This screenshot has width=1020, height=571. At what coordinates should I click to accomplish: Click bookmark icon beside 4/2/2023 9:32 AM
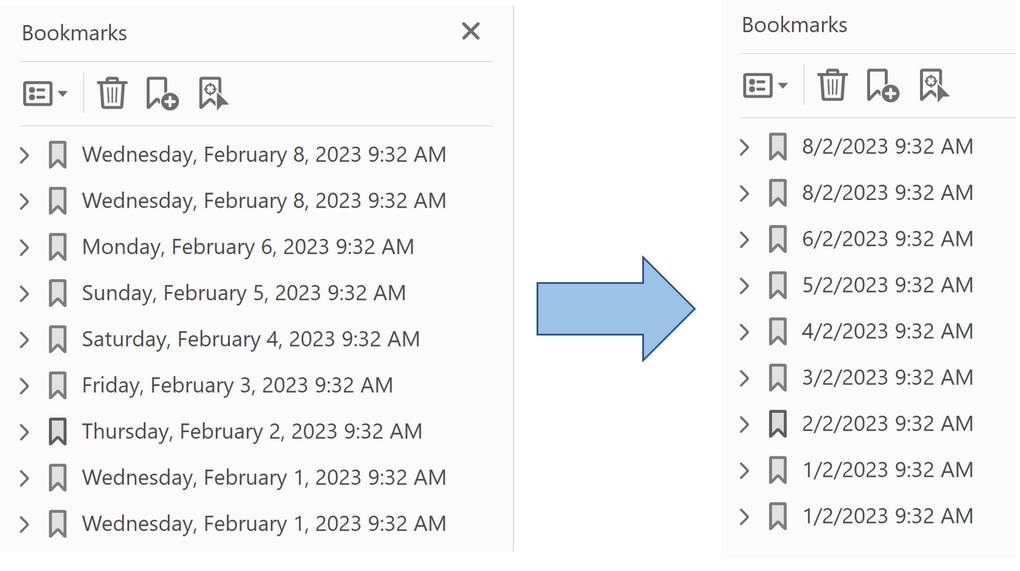777,332
